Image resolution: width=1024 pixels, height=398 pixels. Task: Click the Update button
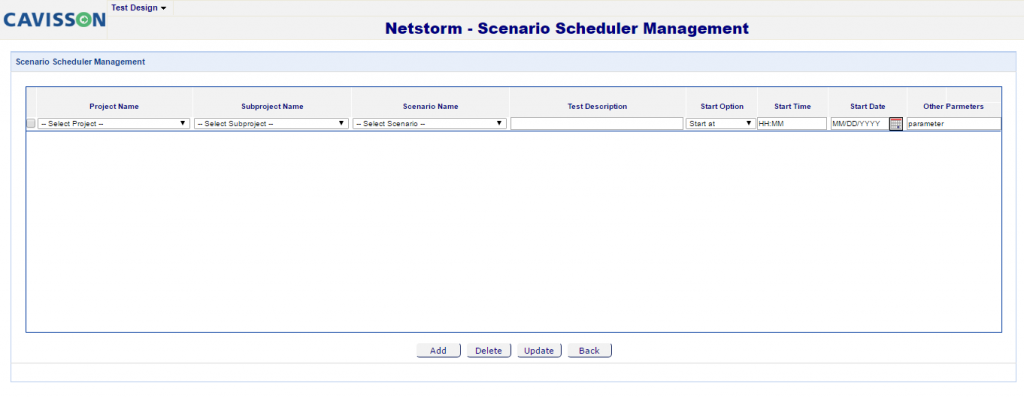(x=539, y=351)
